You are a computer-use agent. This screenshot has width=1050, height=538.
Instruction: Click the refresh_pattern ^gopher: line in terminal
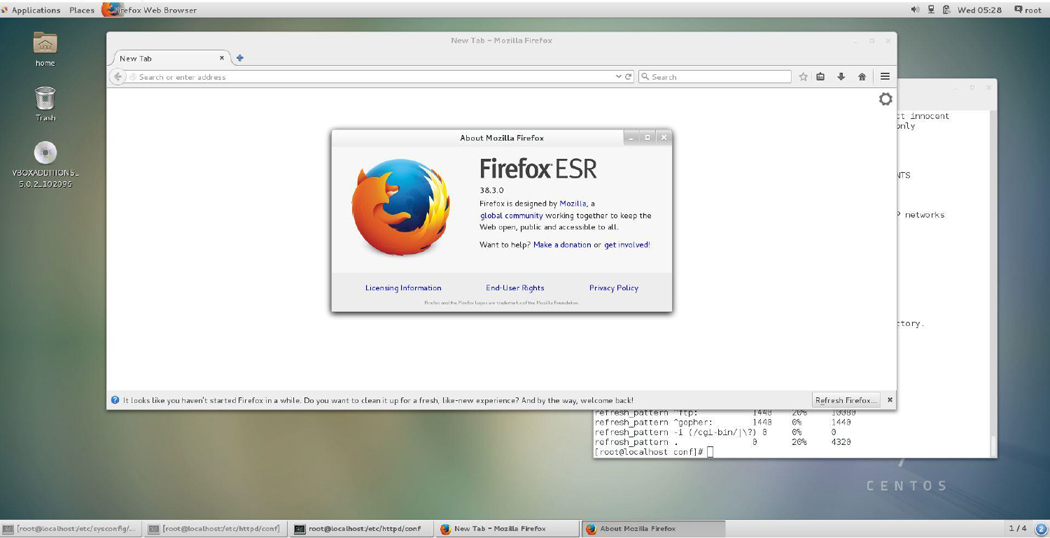coord(723,423)
